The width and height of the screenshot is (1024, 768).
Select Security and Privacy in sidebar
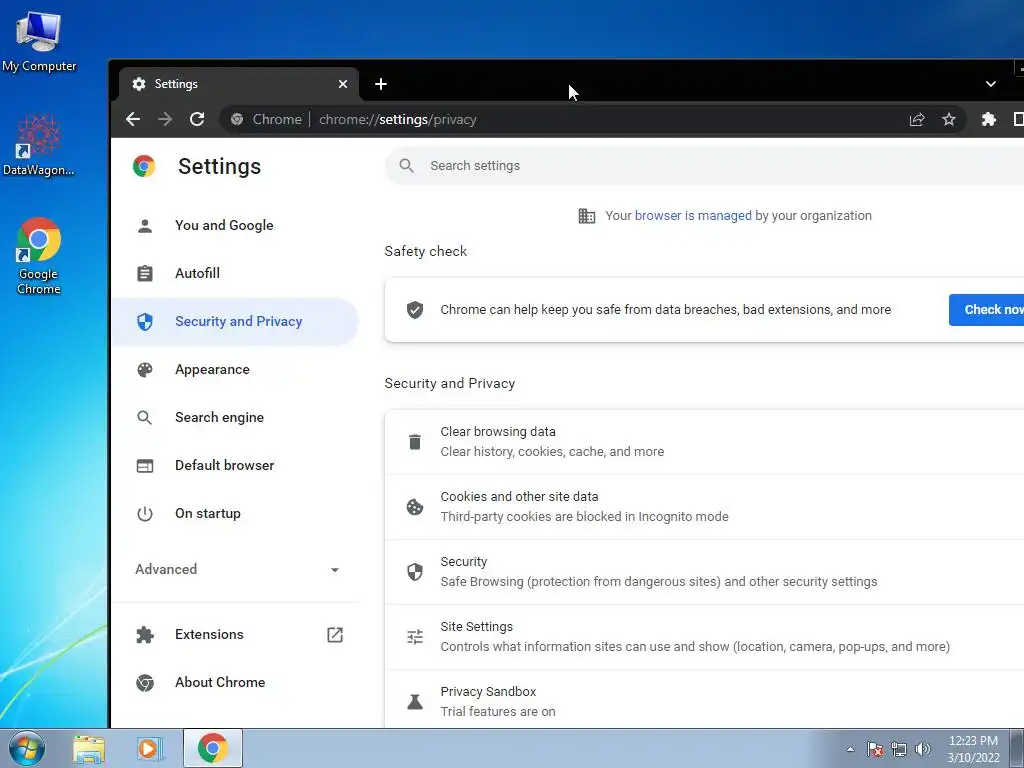235,322
